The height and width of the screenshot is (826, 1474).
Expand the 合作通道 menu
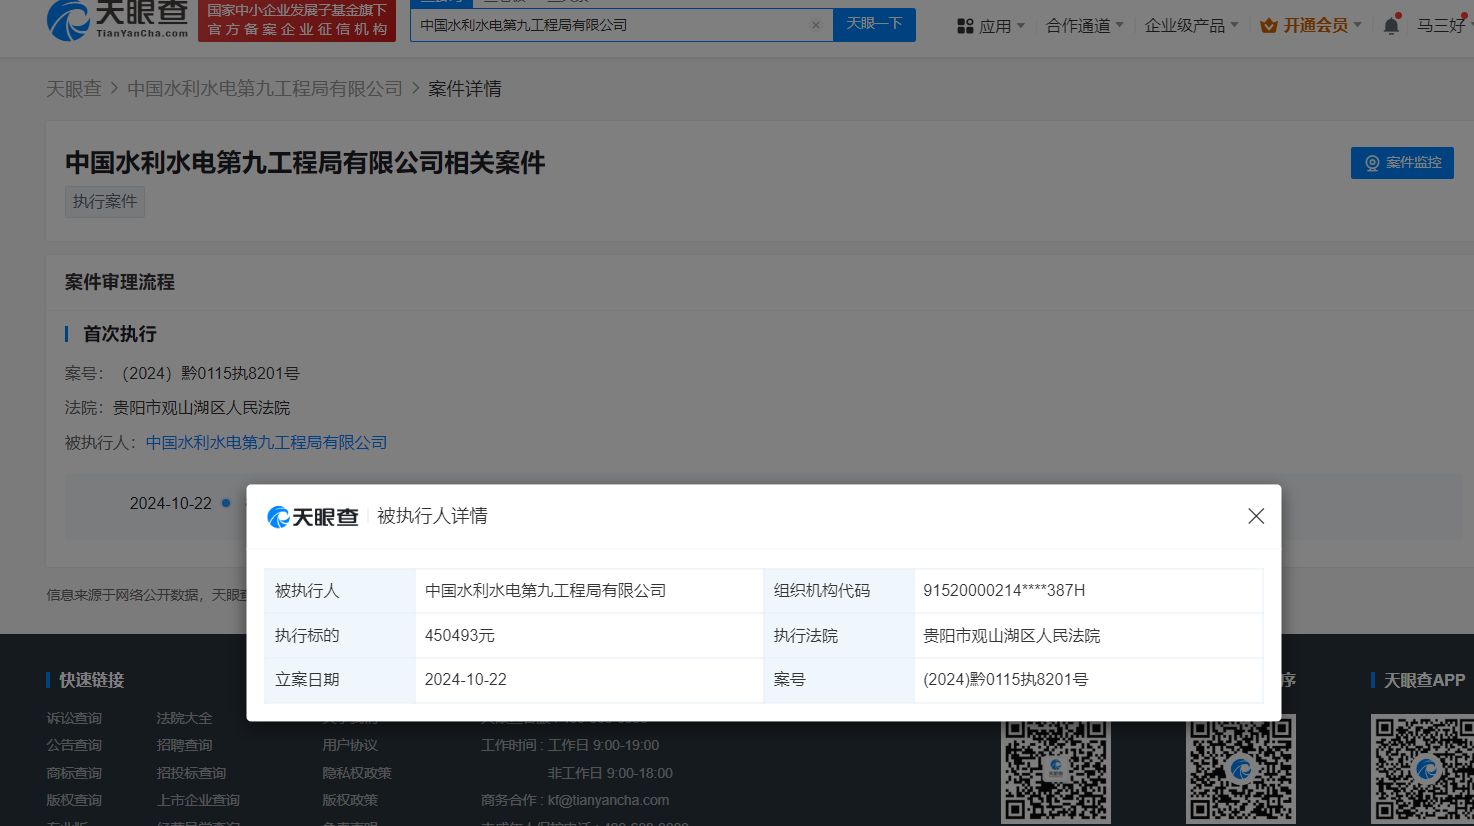(1085, 26)
